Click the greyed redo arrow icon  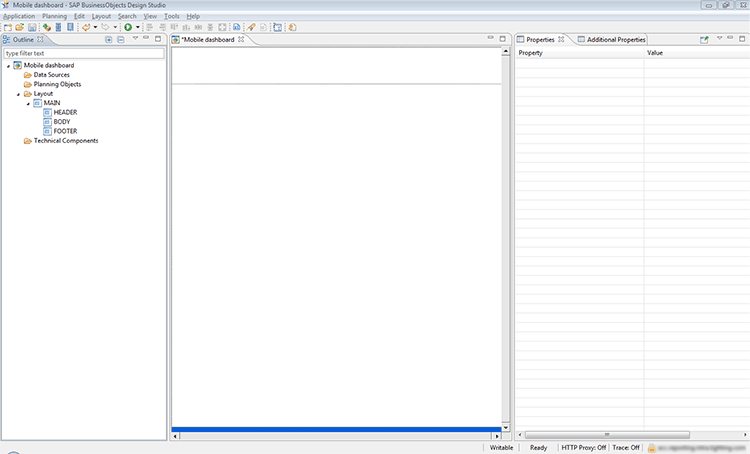tap(105, 27)
